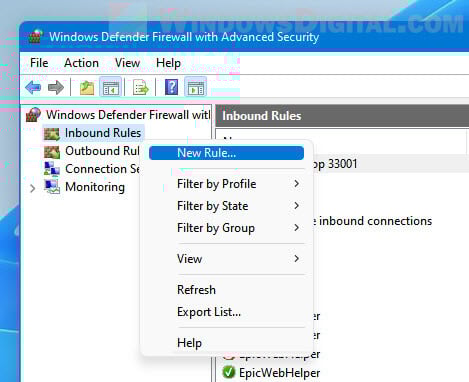This screenshot has height=382, width=469.
Task: Open the Filter by Profile submenu arrow
Action: [x=296, y=184]
